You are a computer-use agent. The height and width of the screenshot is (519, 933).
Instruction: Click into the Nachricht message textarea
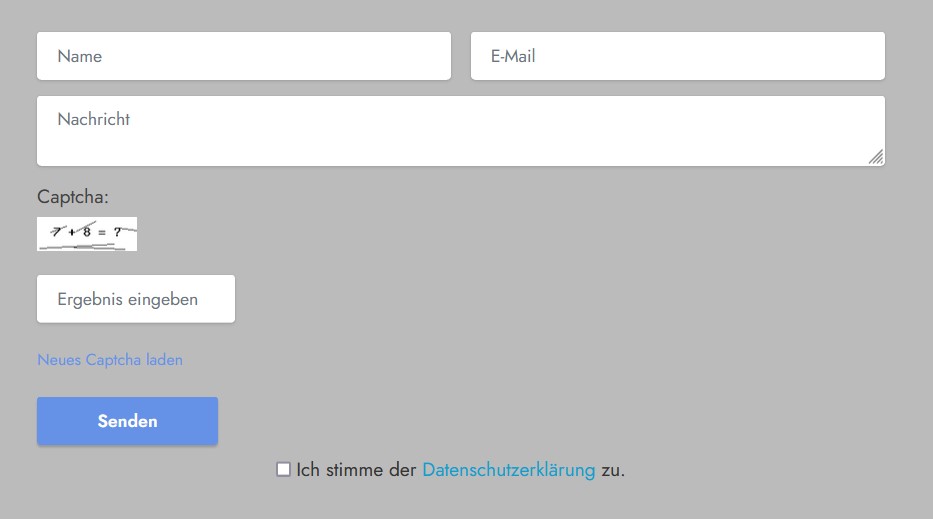(460, 131)
